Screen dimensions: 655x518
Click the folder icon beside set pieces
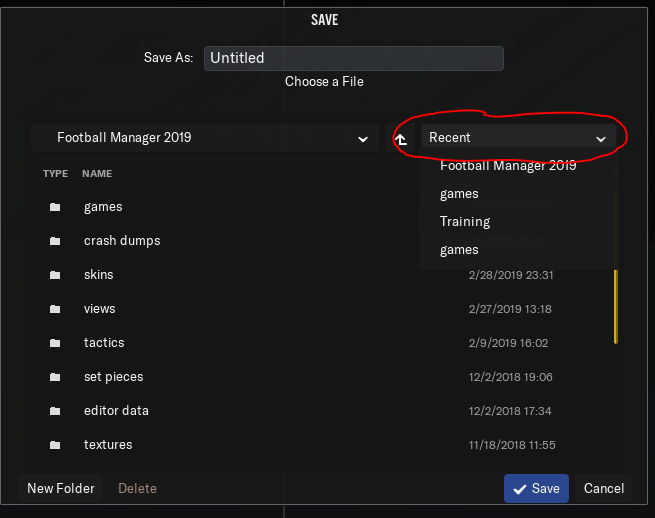55,377
